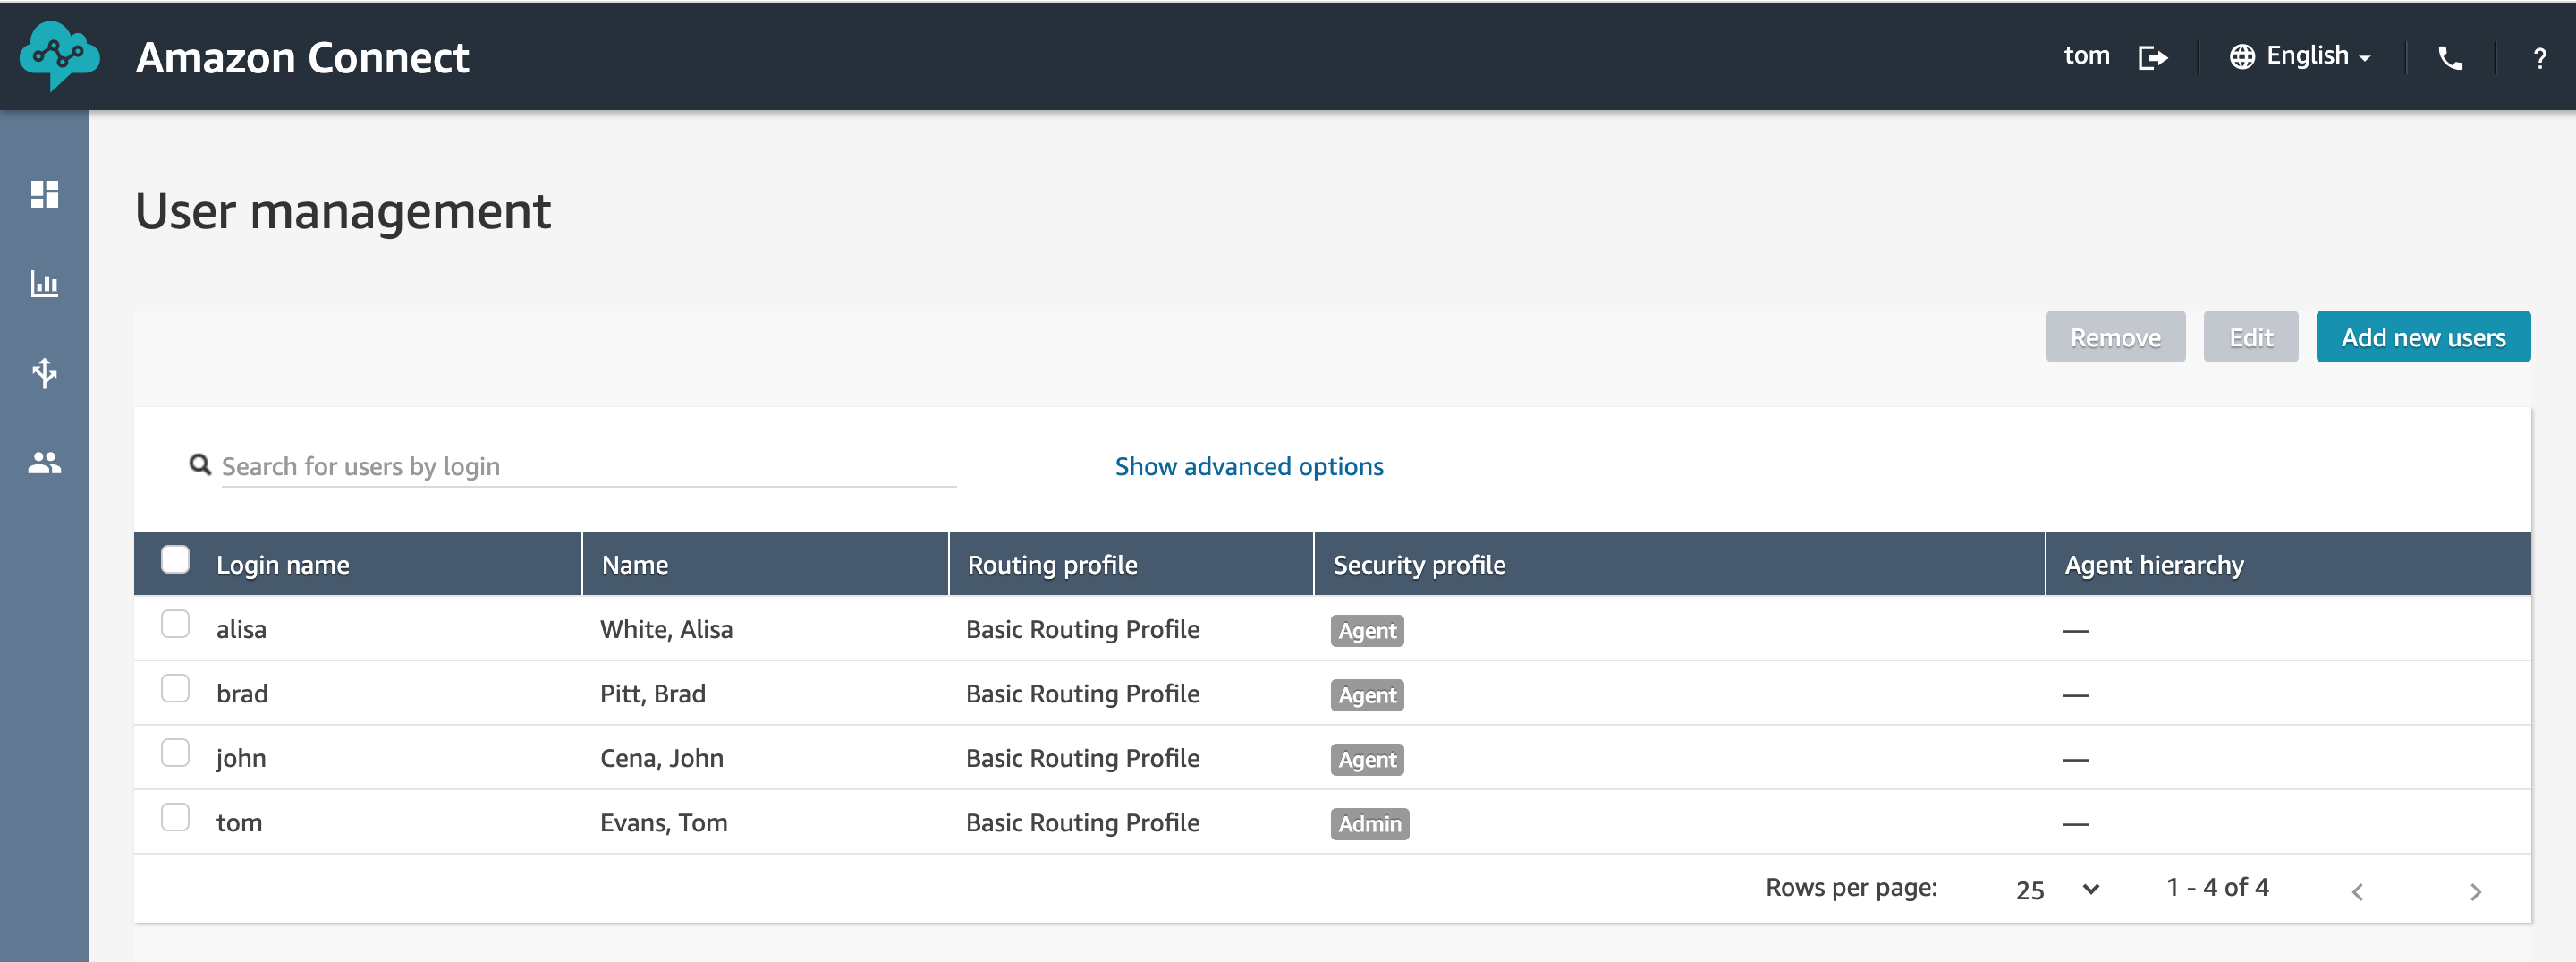The height and width of the screenshot is (962, 2576).
Task: Open the English language dropdown
Action: click(x=2318, y=56)
